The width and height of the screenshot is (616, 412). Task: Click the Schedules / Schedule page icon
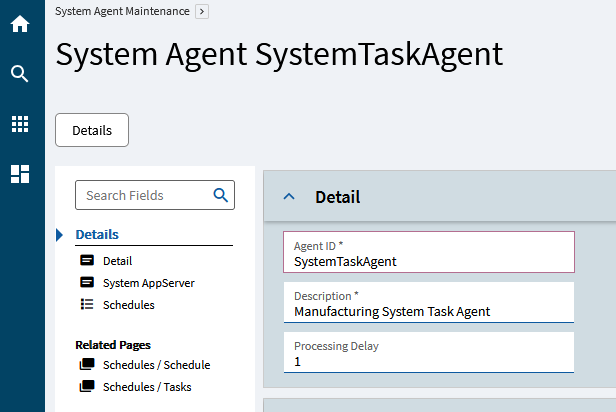(x=87, y=364)
